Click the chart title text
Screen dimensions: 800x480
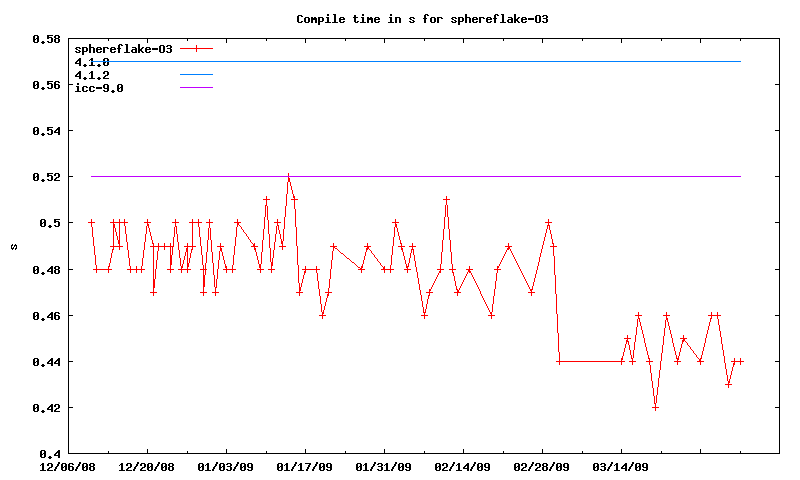pos(422,19)
